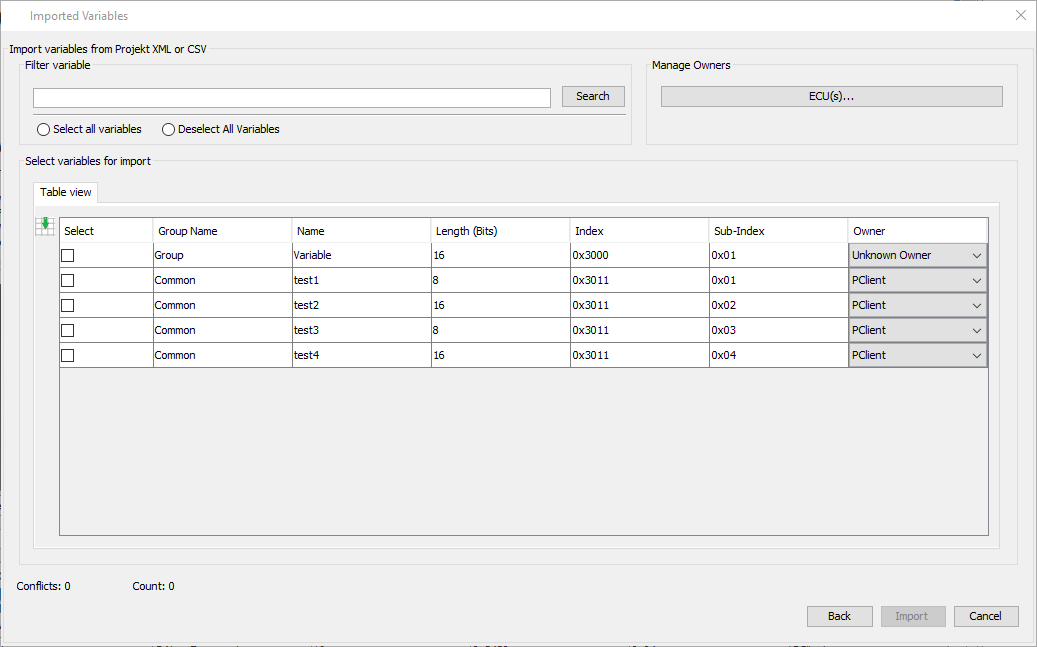Click the green import-to-table icon
Screen dimensions: 1037x647
pyautogui.click(x=45, y=226)
